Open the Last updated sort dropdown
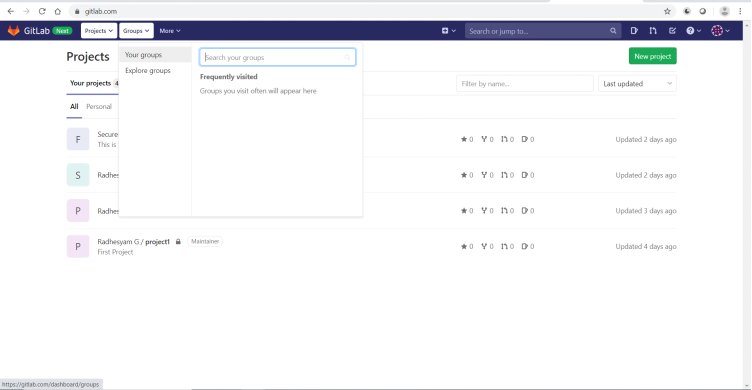 tap(637, 83)
